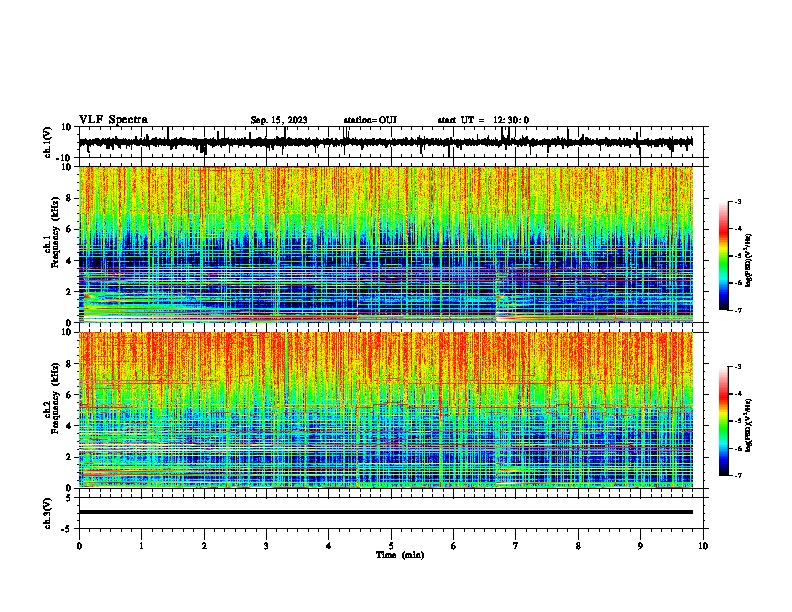Image resolution: width=792 pixels, height=612 pixels.
Task: Click the "8" tick on the Time axis
Action: tap(578, 546)
